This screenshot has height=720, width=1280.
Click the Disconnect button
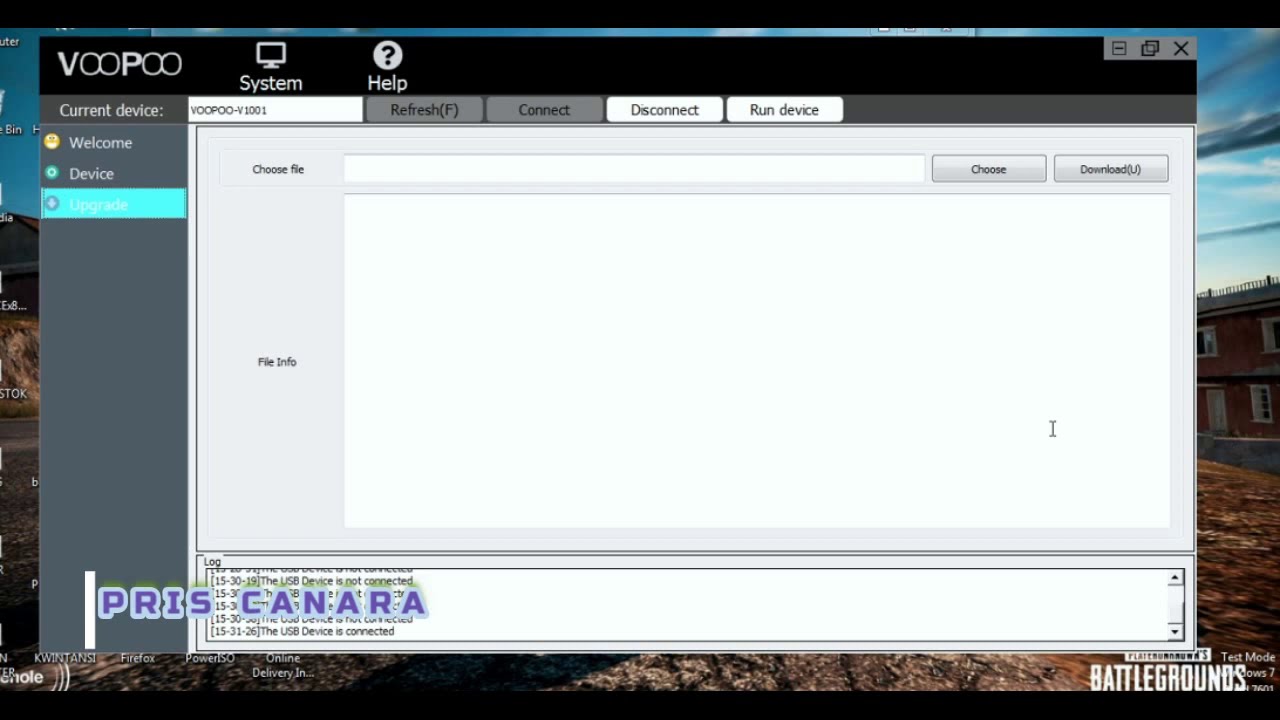click(664, 110)
